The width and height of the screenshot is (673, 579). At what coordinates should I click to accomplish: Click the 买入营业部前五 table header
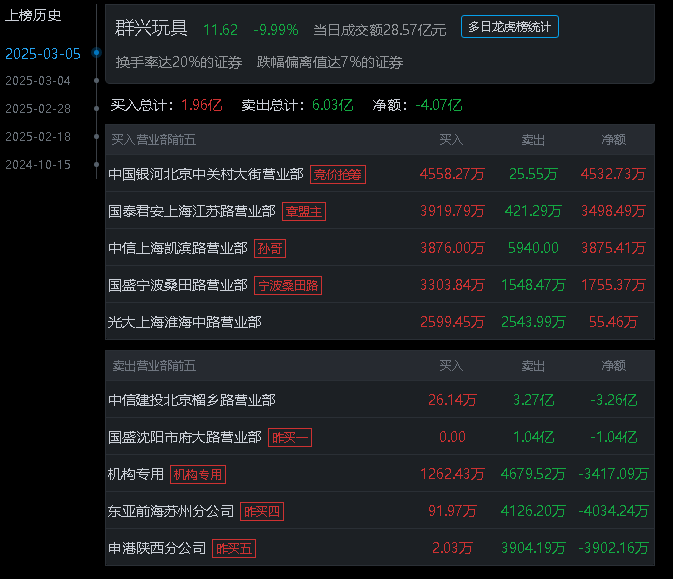pyautogui.click(x=154, y=139)
